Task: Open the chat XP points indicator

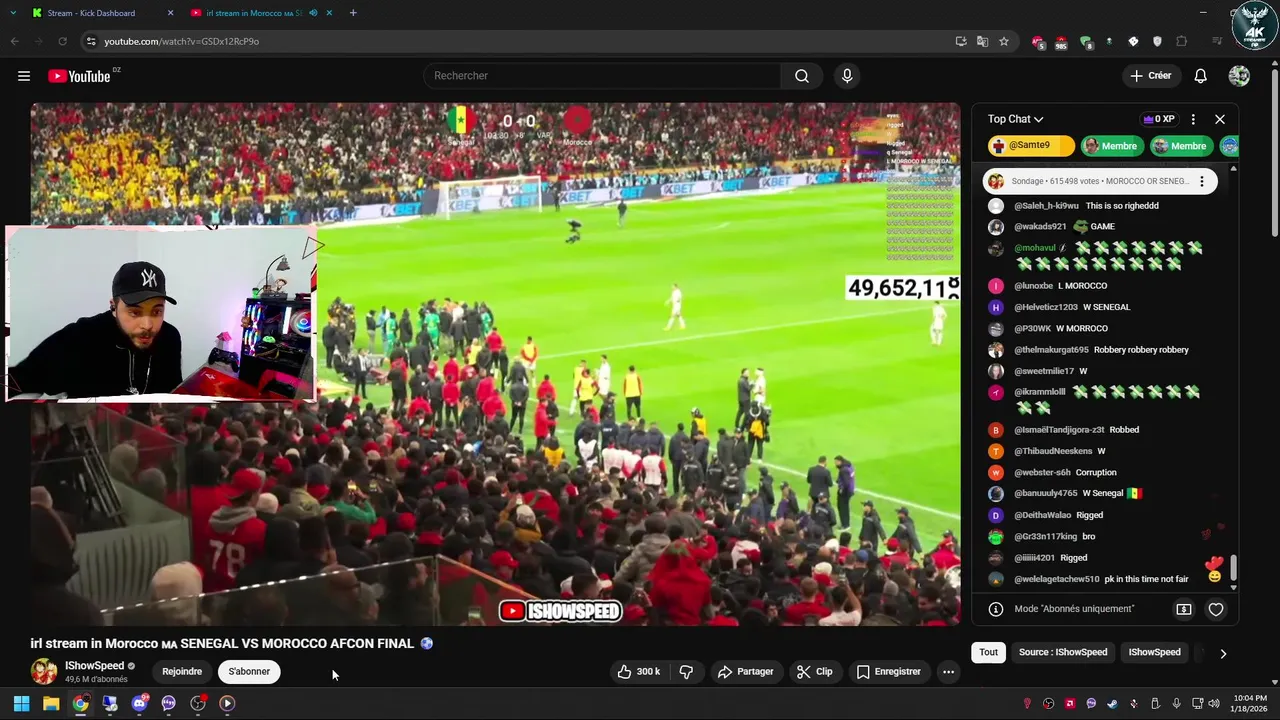Action: tap(1158, 119)
